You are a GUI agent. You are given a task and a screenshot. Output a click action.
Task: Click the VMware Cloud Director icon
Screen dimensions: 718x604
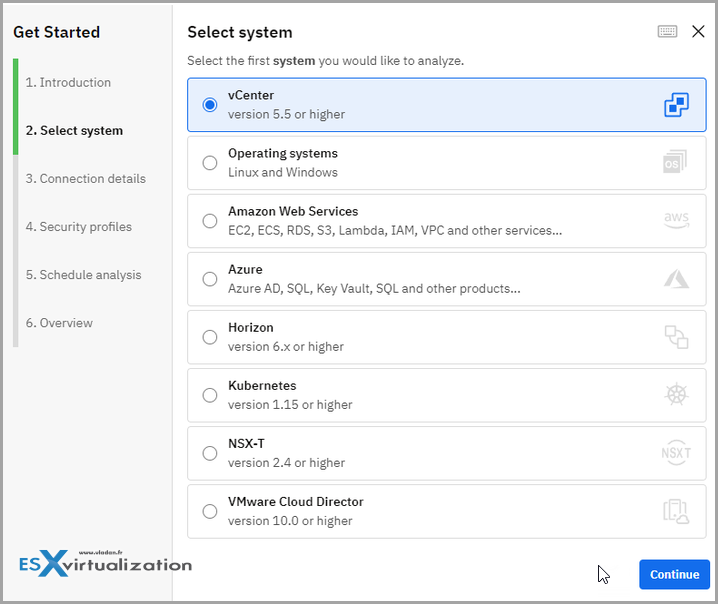tap(676, 511)
